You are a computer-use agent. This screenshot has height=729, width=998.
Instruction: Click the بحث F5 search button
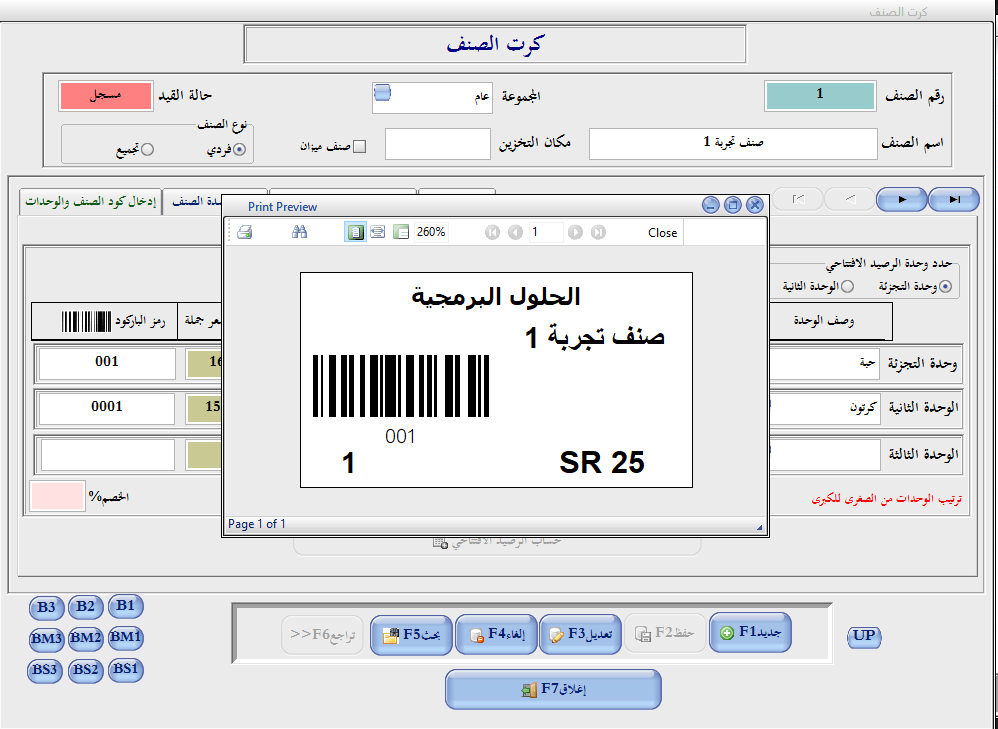coord(411,634)
